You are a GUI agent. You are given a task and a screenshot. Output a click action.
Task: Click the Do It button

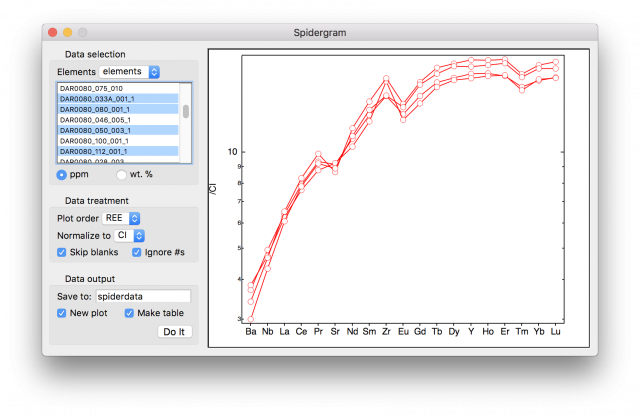(x=174, y=332)
